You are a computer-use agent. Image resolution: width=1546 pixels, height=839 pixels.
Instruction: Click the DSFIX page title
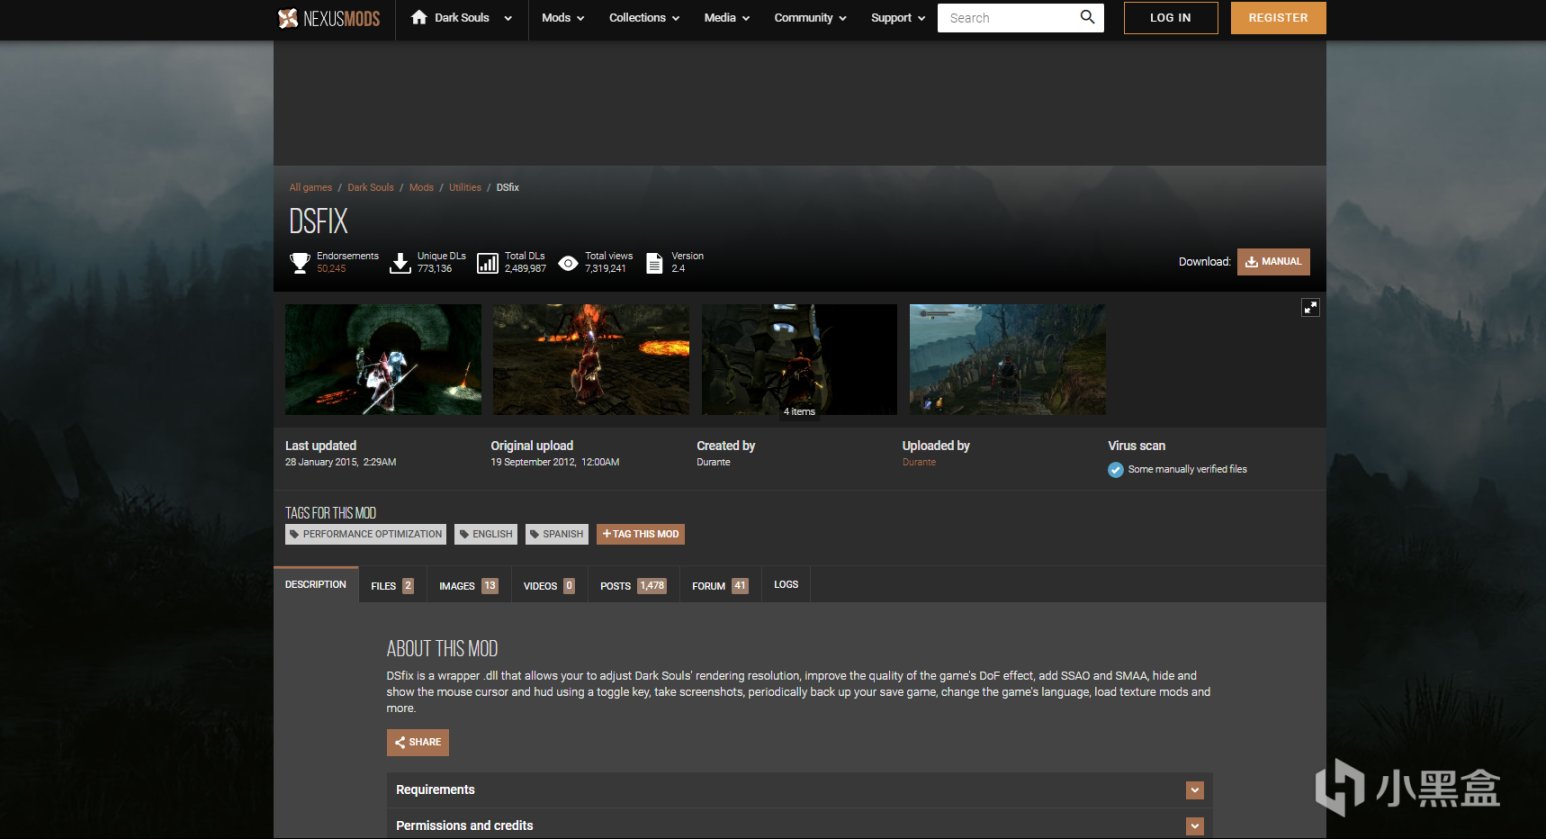(x=319, y=221)
